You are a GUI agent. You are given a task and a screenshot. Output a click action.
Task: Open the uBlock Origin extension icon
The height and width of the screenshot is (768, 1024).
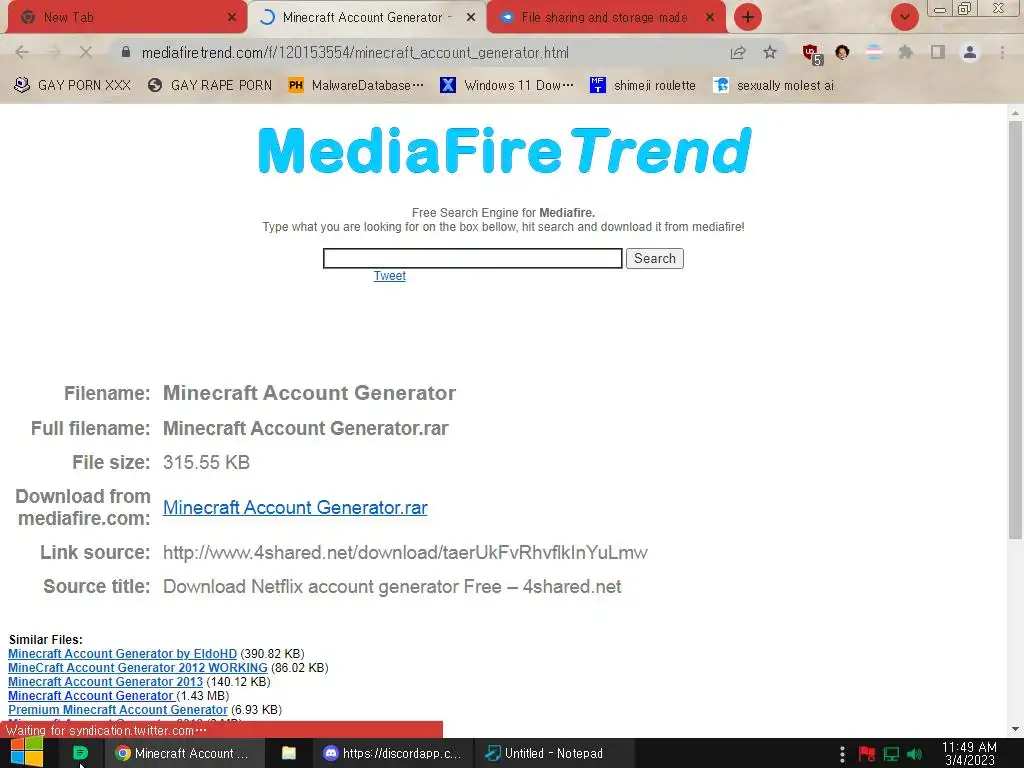point(812,54)
